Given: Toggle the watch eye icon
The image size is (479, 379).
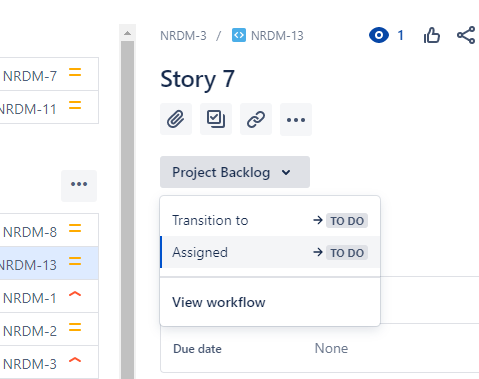Looking at the screenshot, I should (379, 35).
